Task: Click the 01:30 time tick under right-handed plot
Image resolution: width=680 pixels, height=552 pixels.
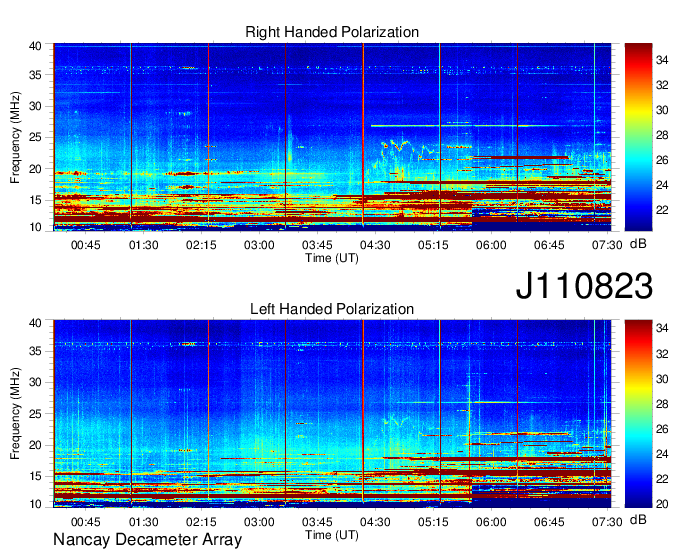Action: tap(144, 245)
